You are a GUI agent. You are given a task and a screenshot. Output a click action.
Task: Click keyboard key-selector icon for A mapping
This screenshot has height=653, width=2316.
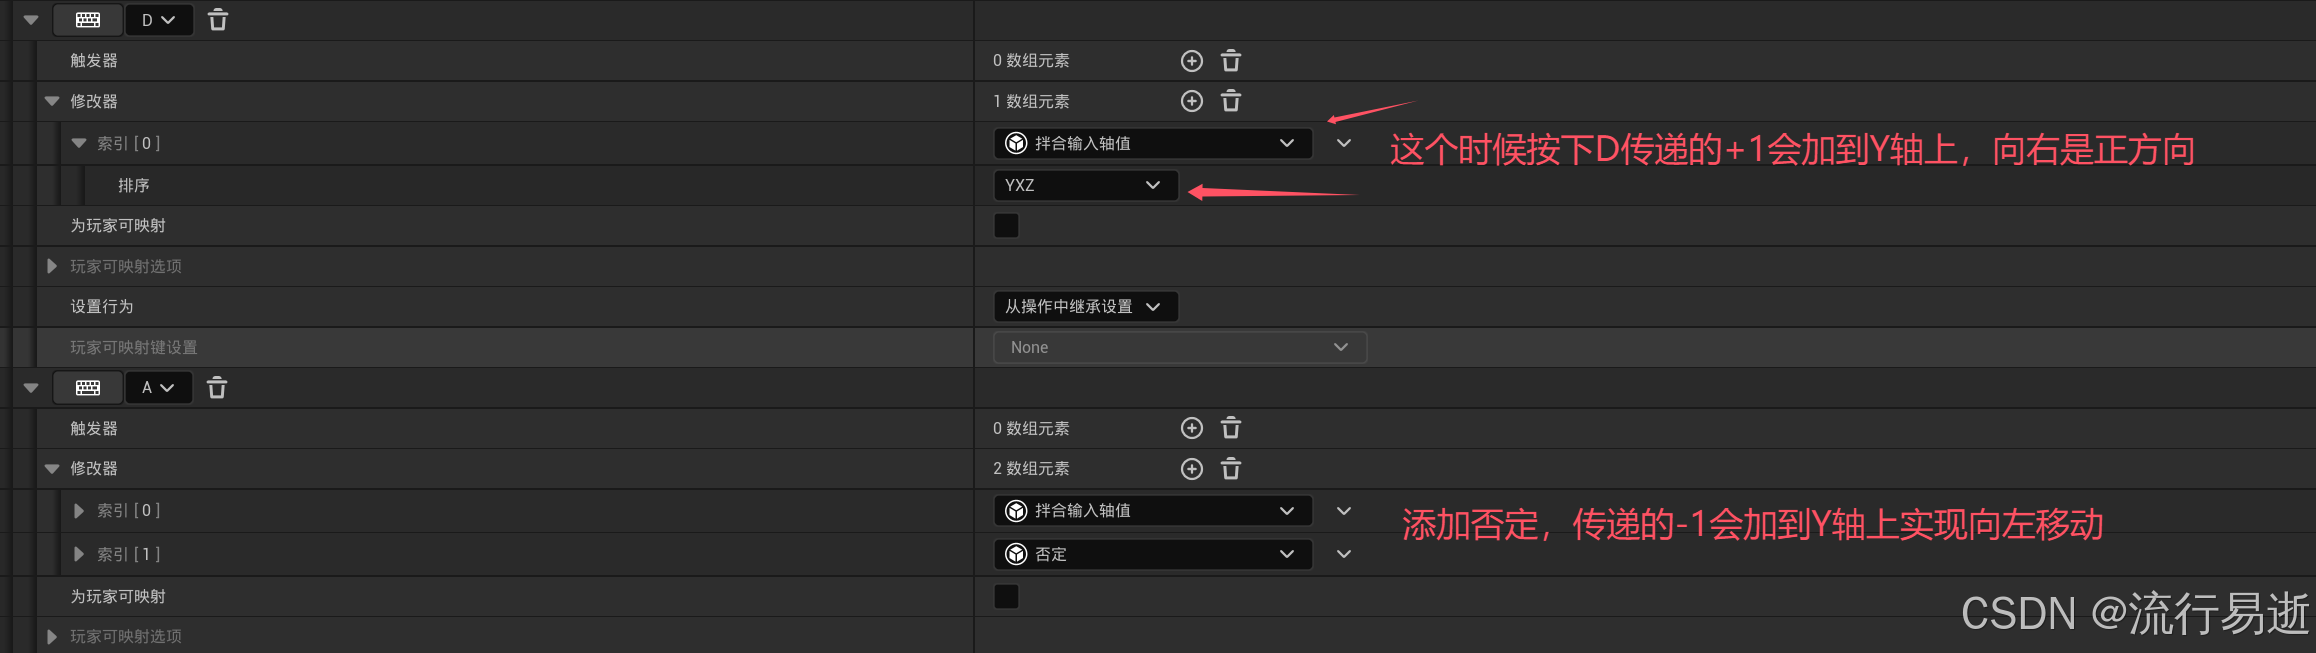[88, 388]
